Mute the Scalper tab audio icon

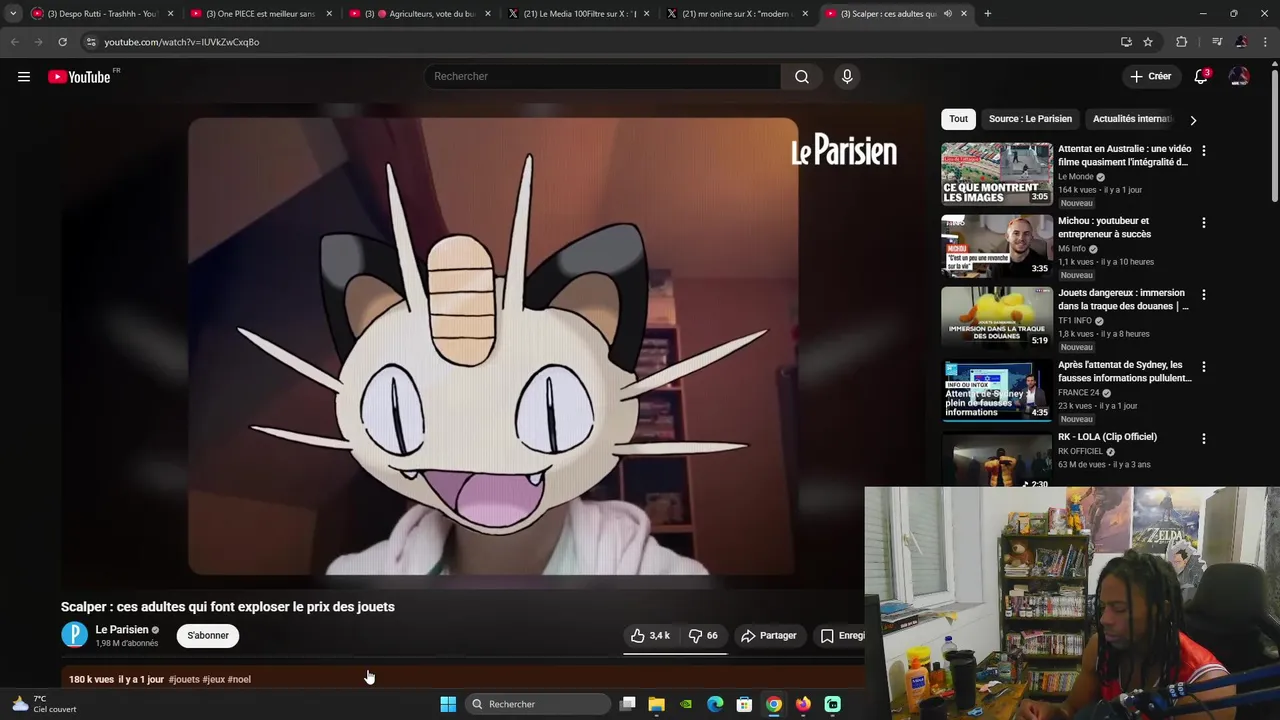(947, 14)
